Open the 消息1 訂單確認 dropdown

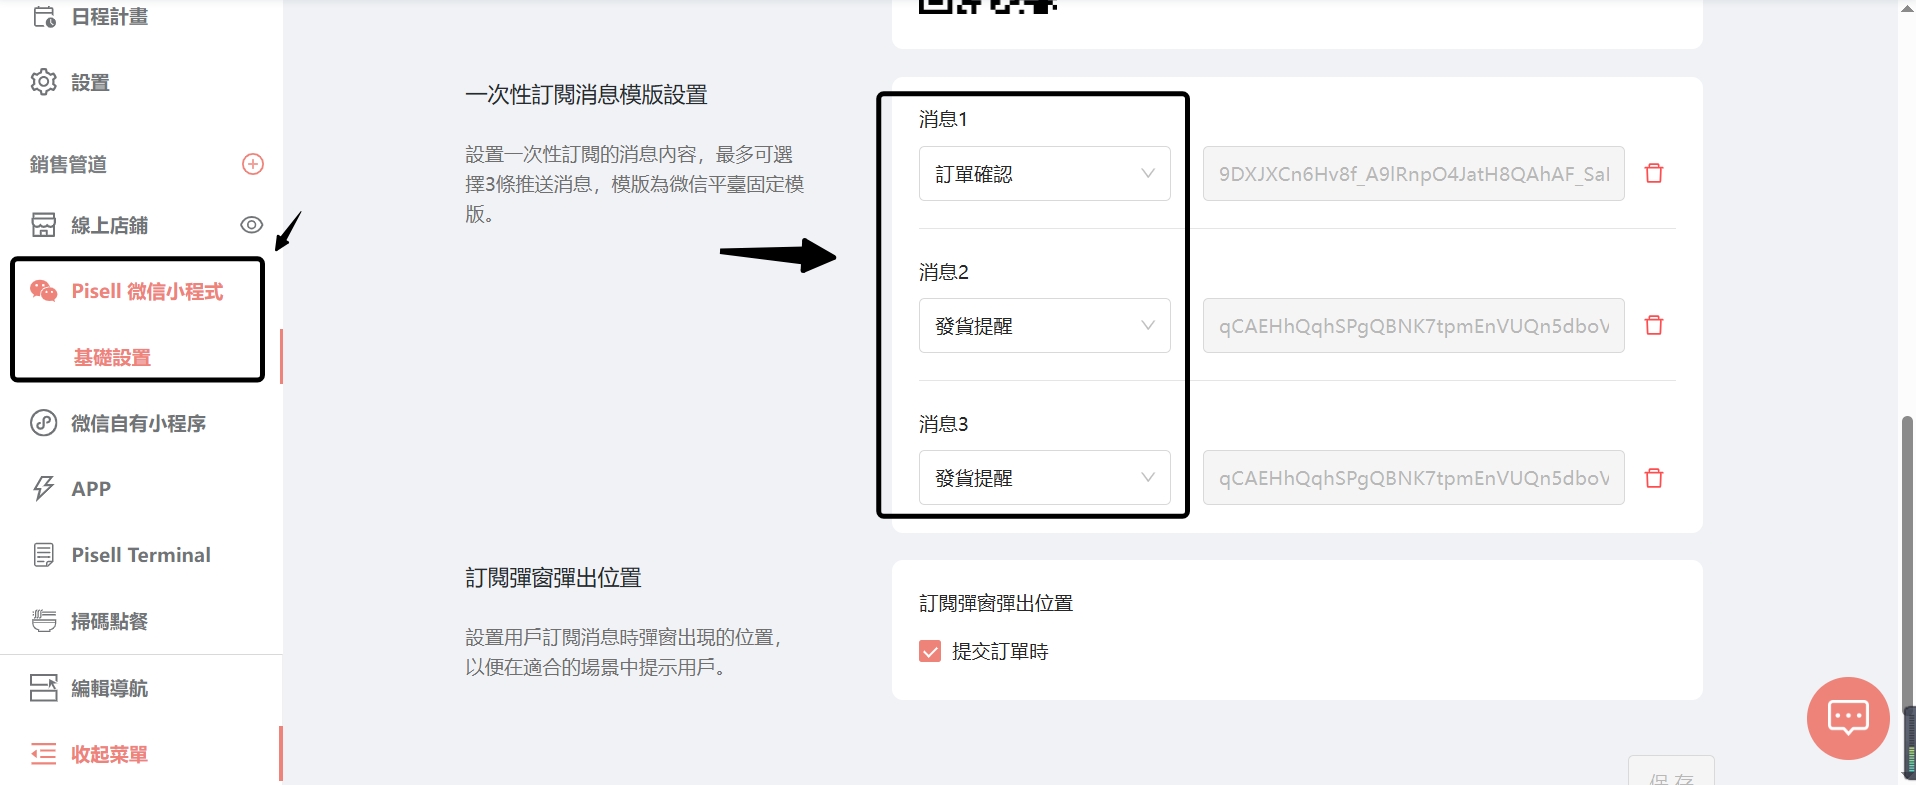[x=1045, y=174]
